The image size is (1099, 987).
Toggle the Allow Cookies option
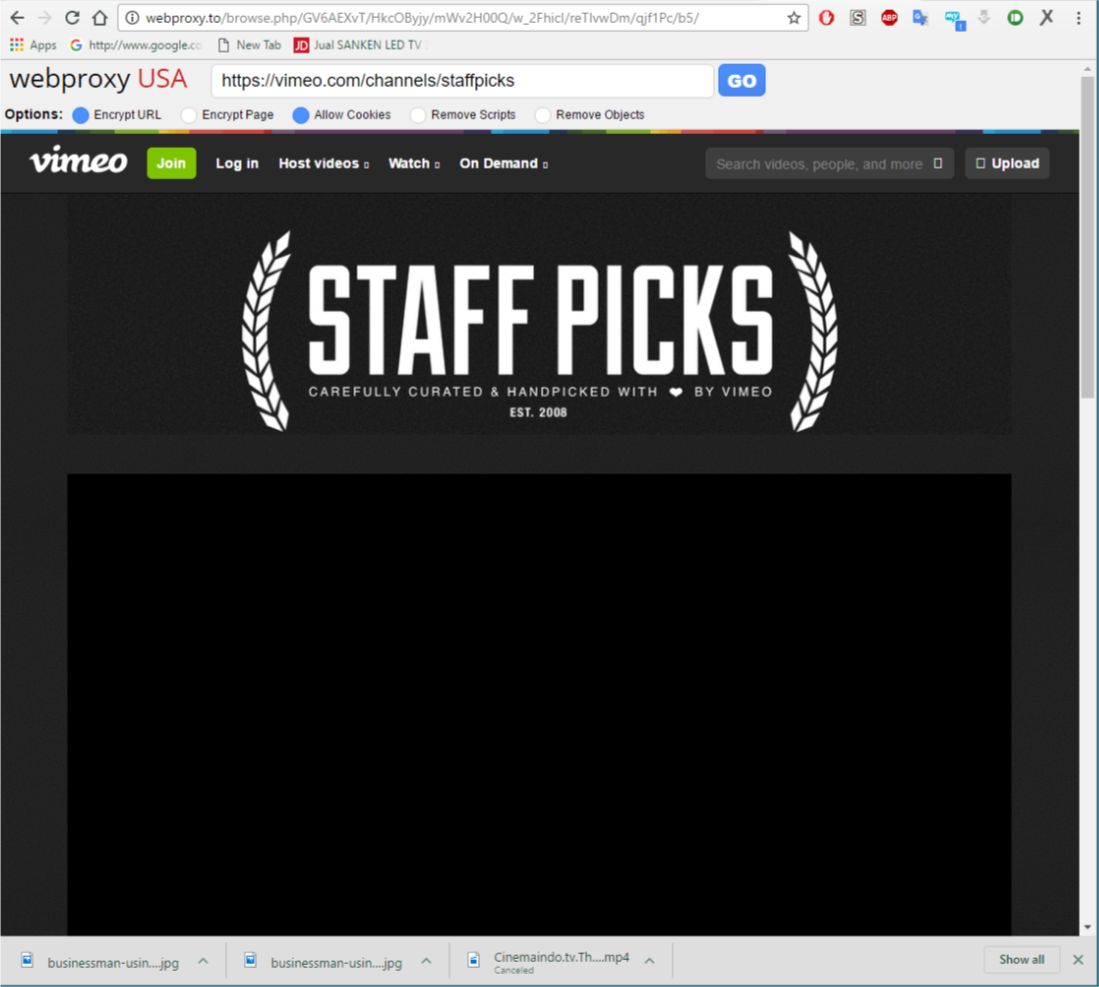click(301, 115)
